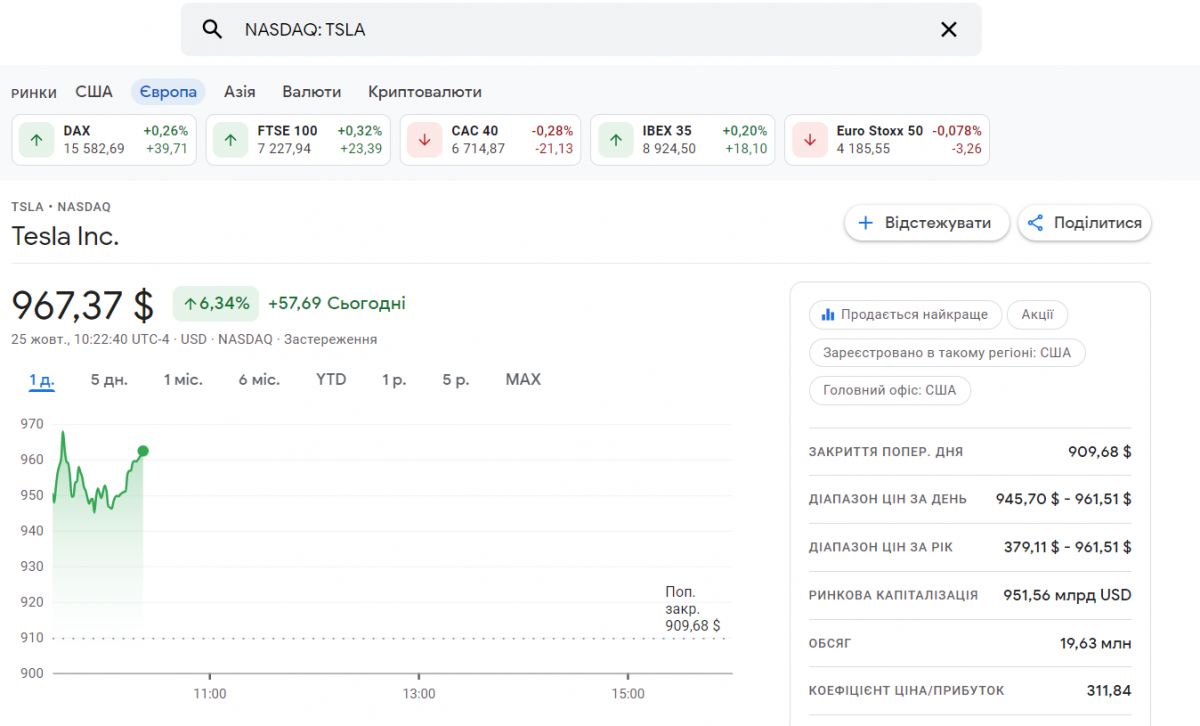This screenshot has width=1200, height=726.
Task: Select the MAX chart range
Action: coord(523,380)
